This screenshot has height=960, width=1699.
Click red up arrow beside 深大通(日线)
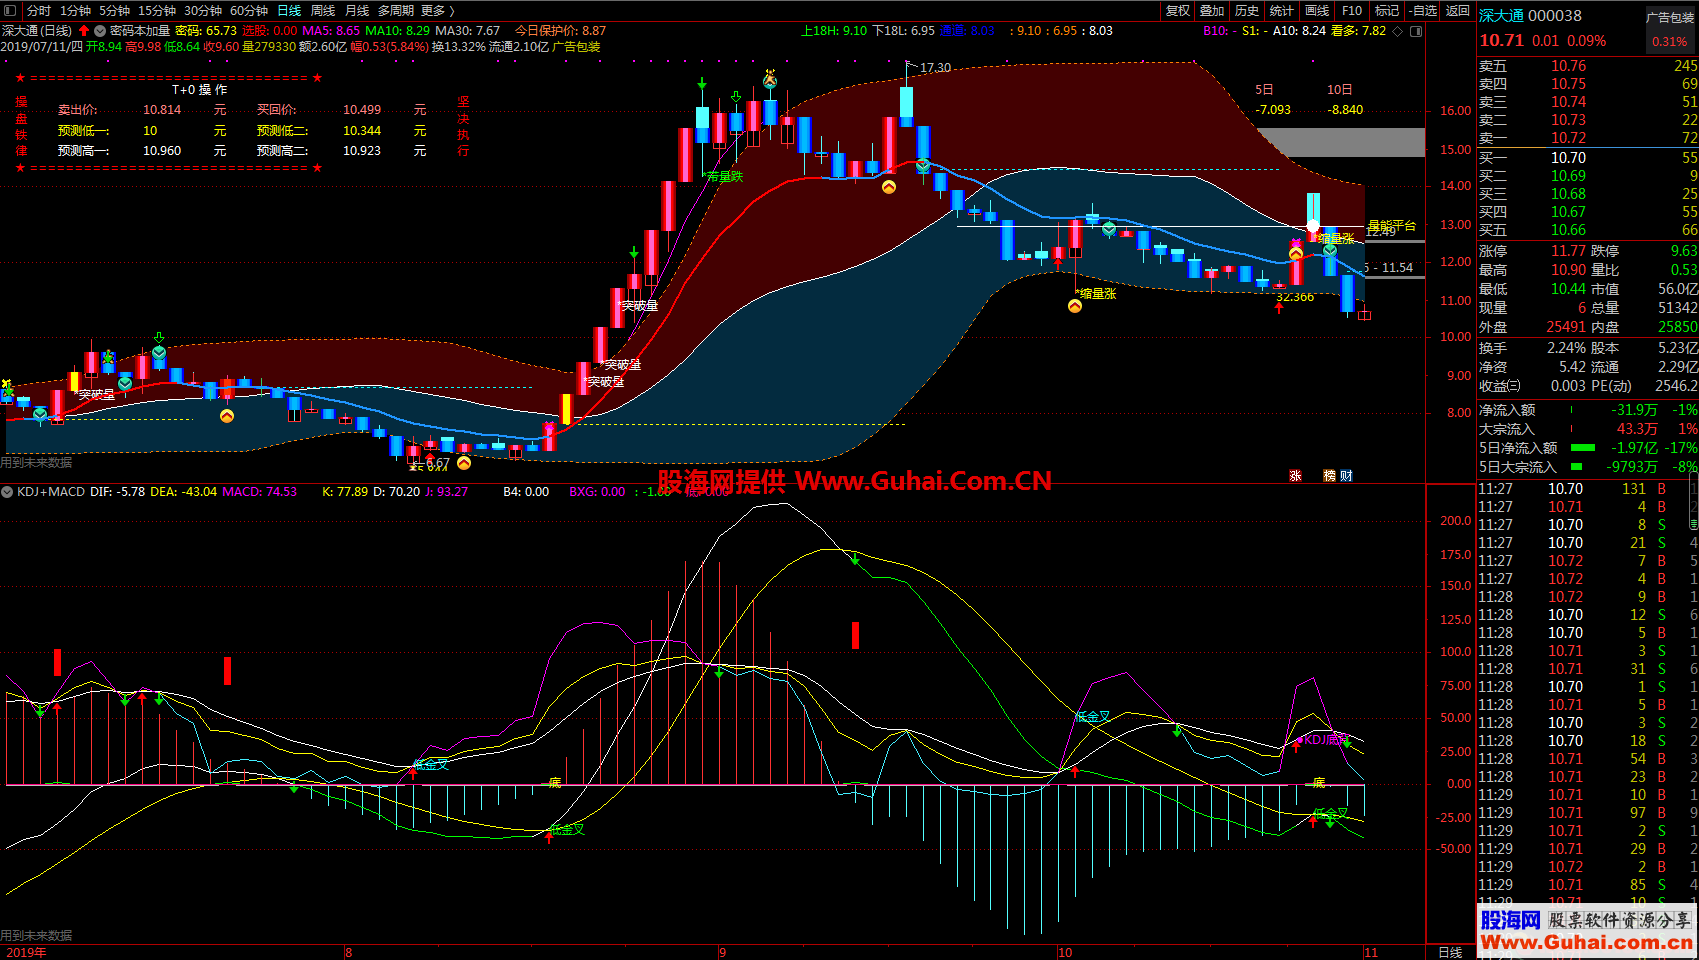pos(84,31)
